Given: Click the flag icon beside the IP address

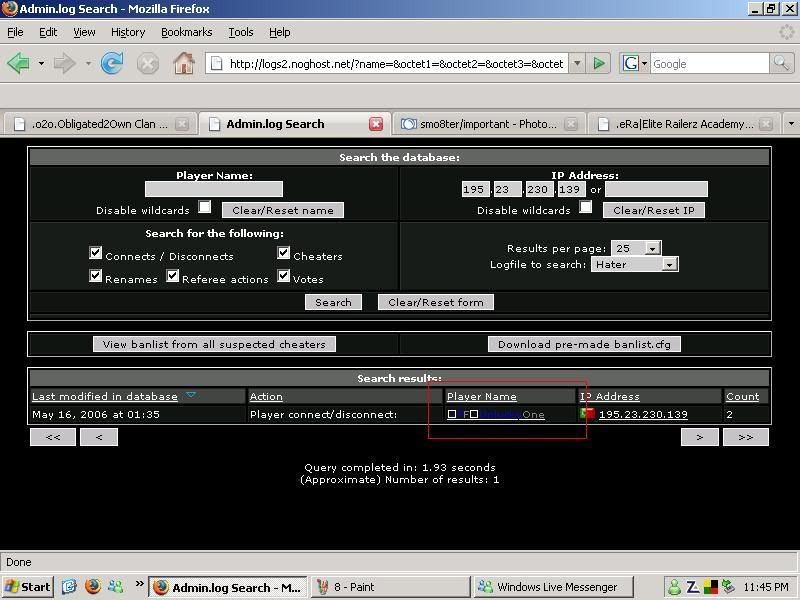Looking at the screenshot, I should 587,413.
